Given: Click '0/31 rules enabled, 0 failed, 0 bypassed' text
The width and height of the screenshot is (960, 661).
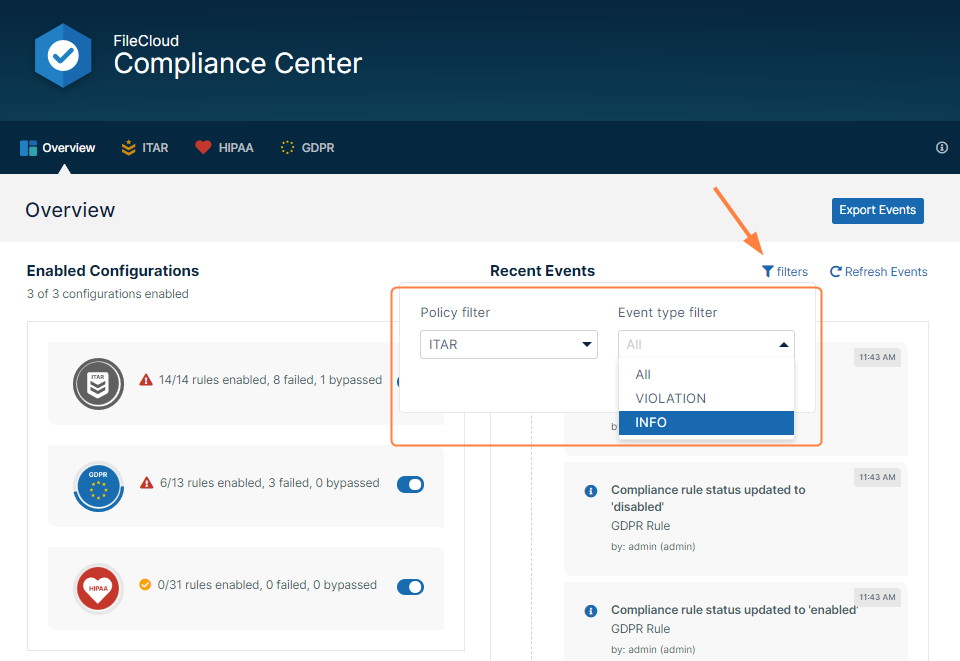Looking at the screenshot, I should 267,584.
